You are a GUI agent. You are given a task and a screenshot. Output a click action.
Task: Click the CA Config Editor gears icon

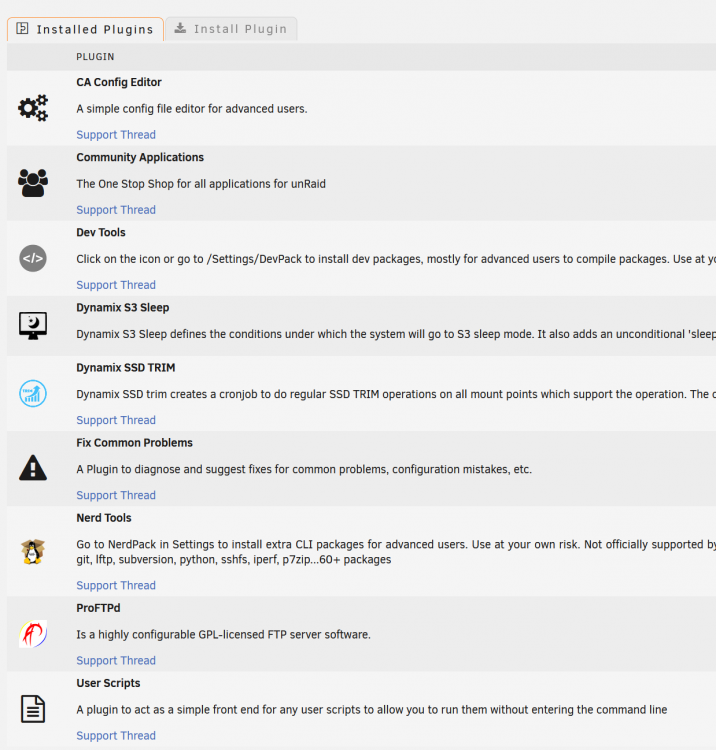click(33, 108)
